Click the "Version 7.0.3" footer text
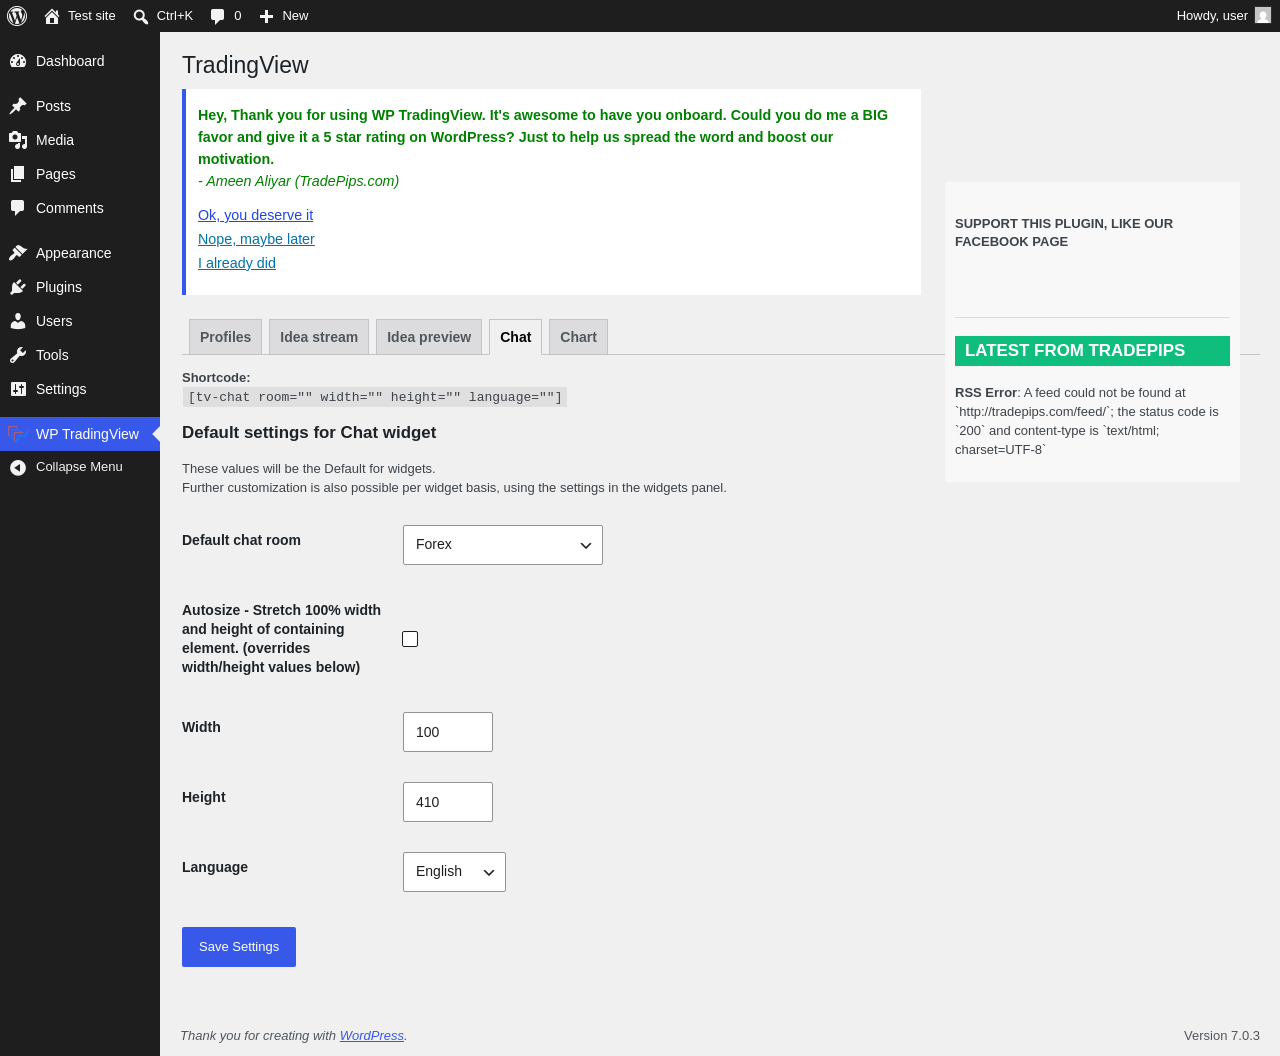Image resolution: width=1280 pixels, height=1056 pixels. point(1222,1036)
